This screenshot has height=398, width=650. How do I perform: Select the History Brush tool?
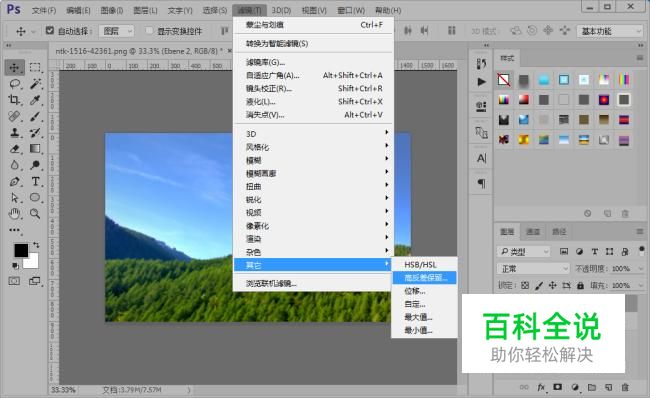coord(35,133)
